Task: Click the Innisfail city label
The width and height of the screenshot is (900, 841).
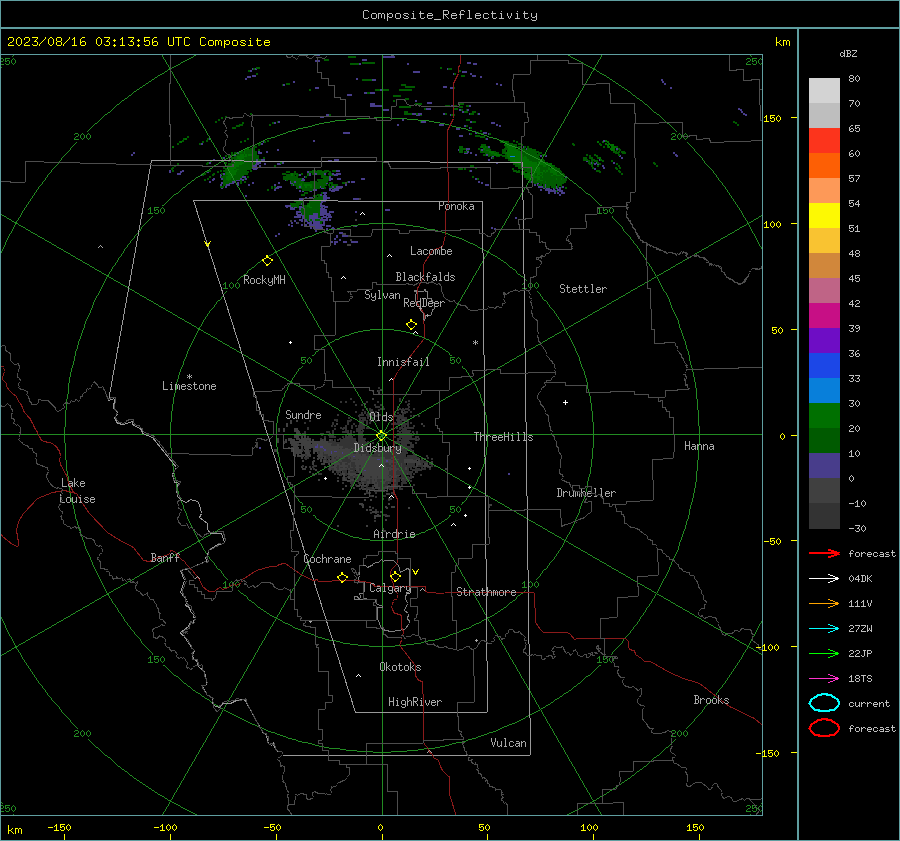Action: (403, 362)
